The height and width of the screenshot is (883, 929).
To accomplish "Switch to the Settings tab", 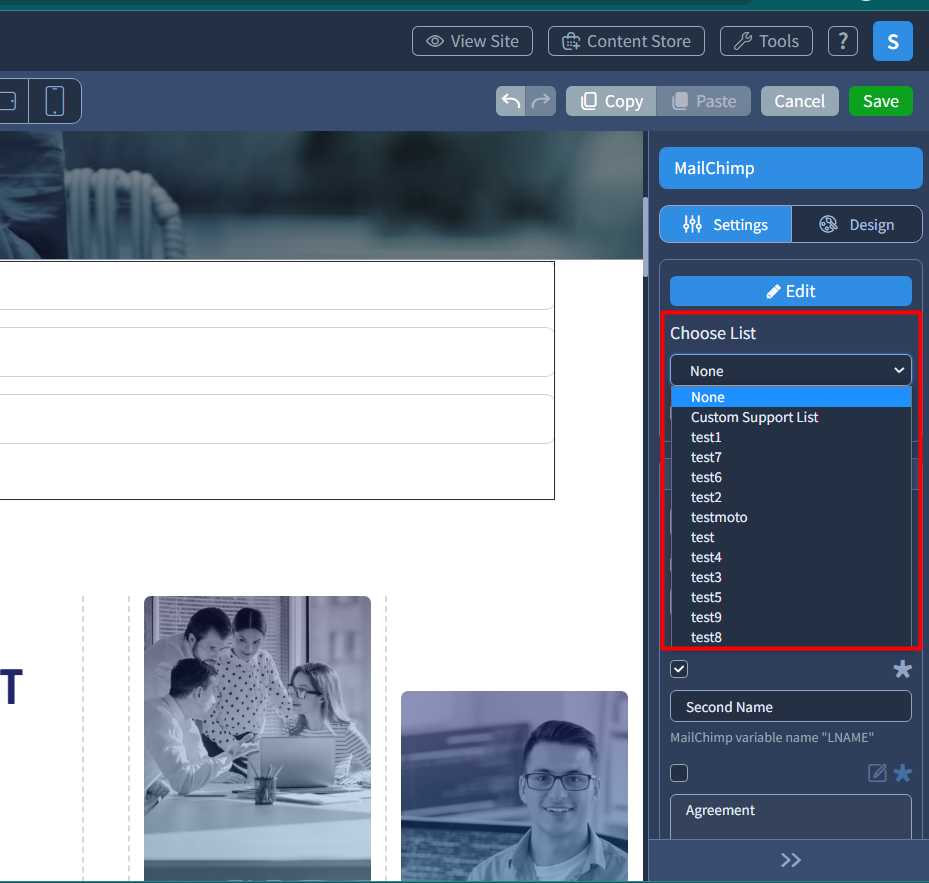I will pyautogui.click(x=725, y=224).
